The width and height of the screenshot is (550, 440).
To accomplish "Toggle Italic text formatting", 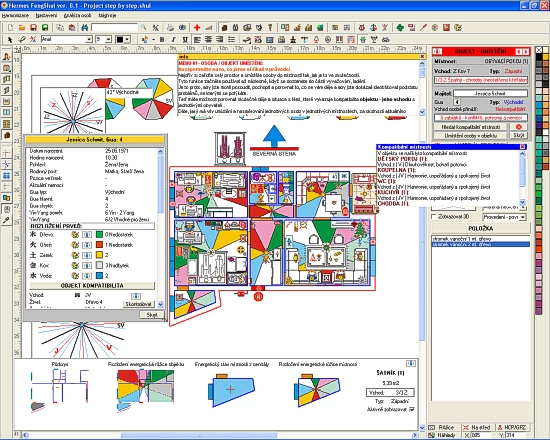I will pos(173,39).
